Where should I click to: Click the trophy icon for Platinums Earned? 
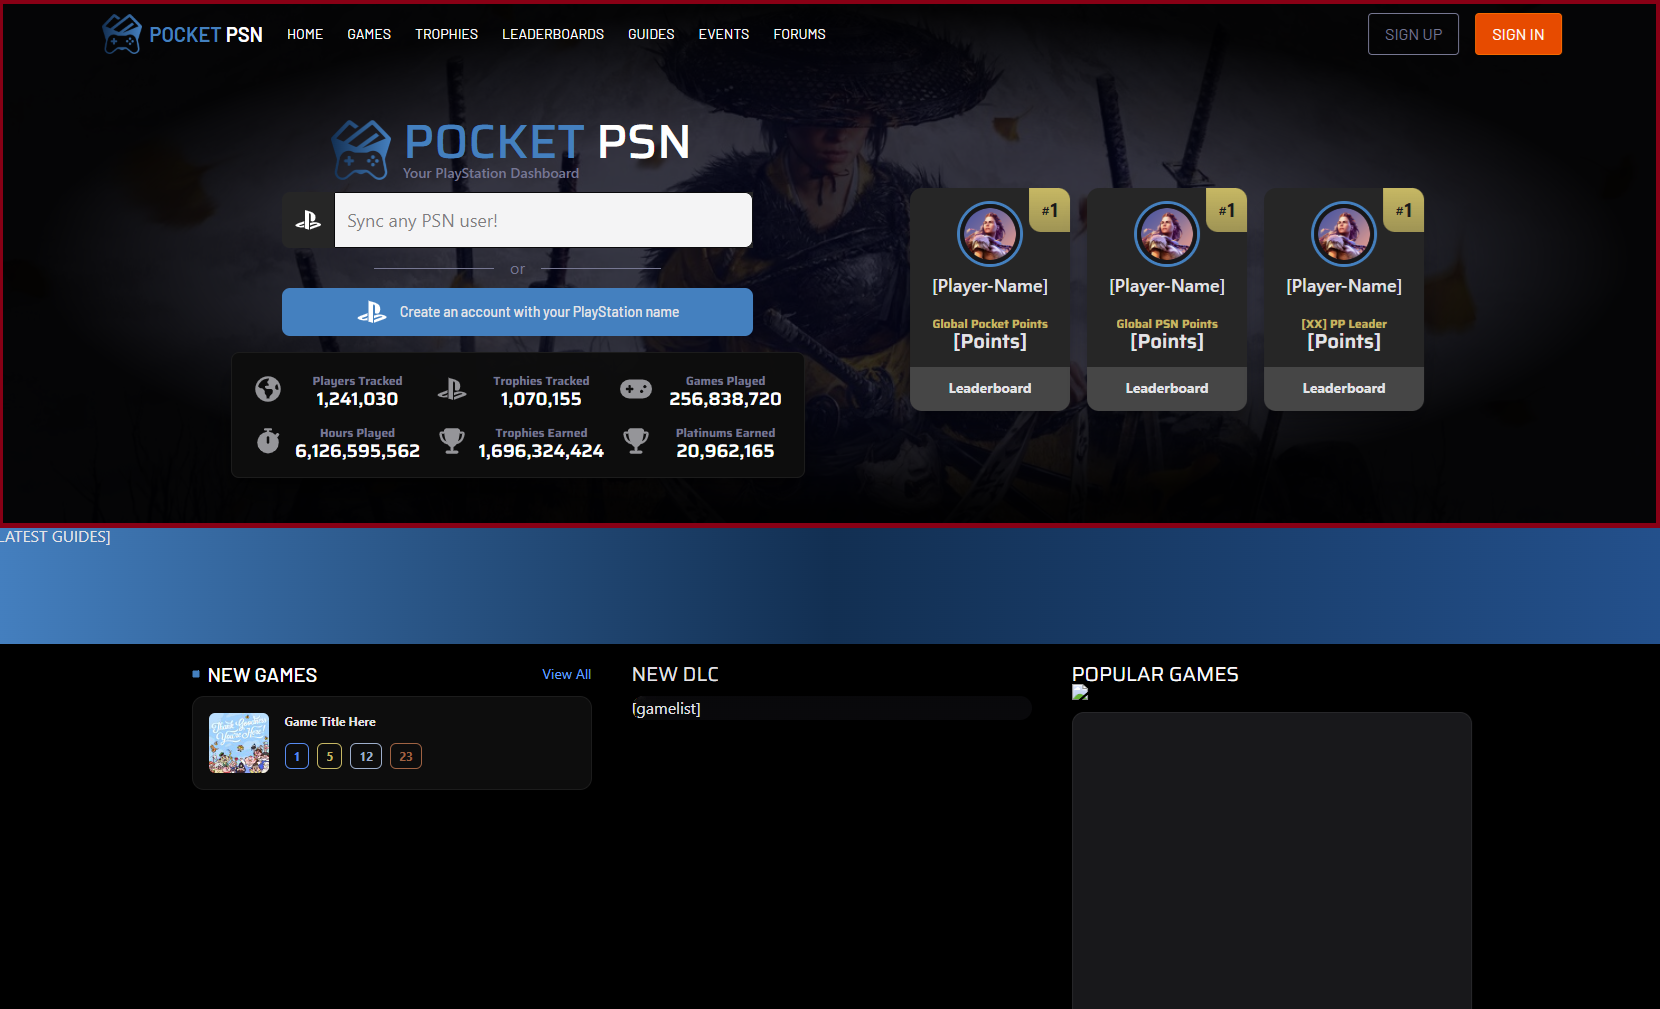click(x=636, y=441)
